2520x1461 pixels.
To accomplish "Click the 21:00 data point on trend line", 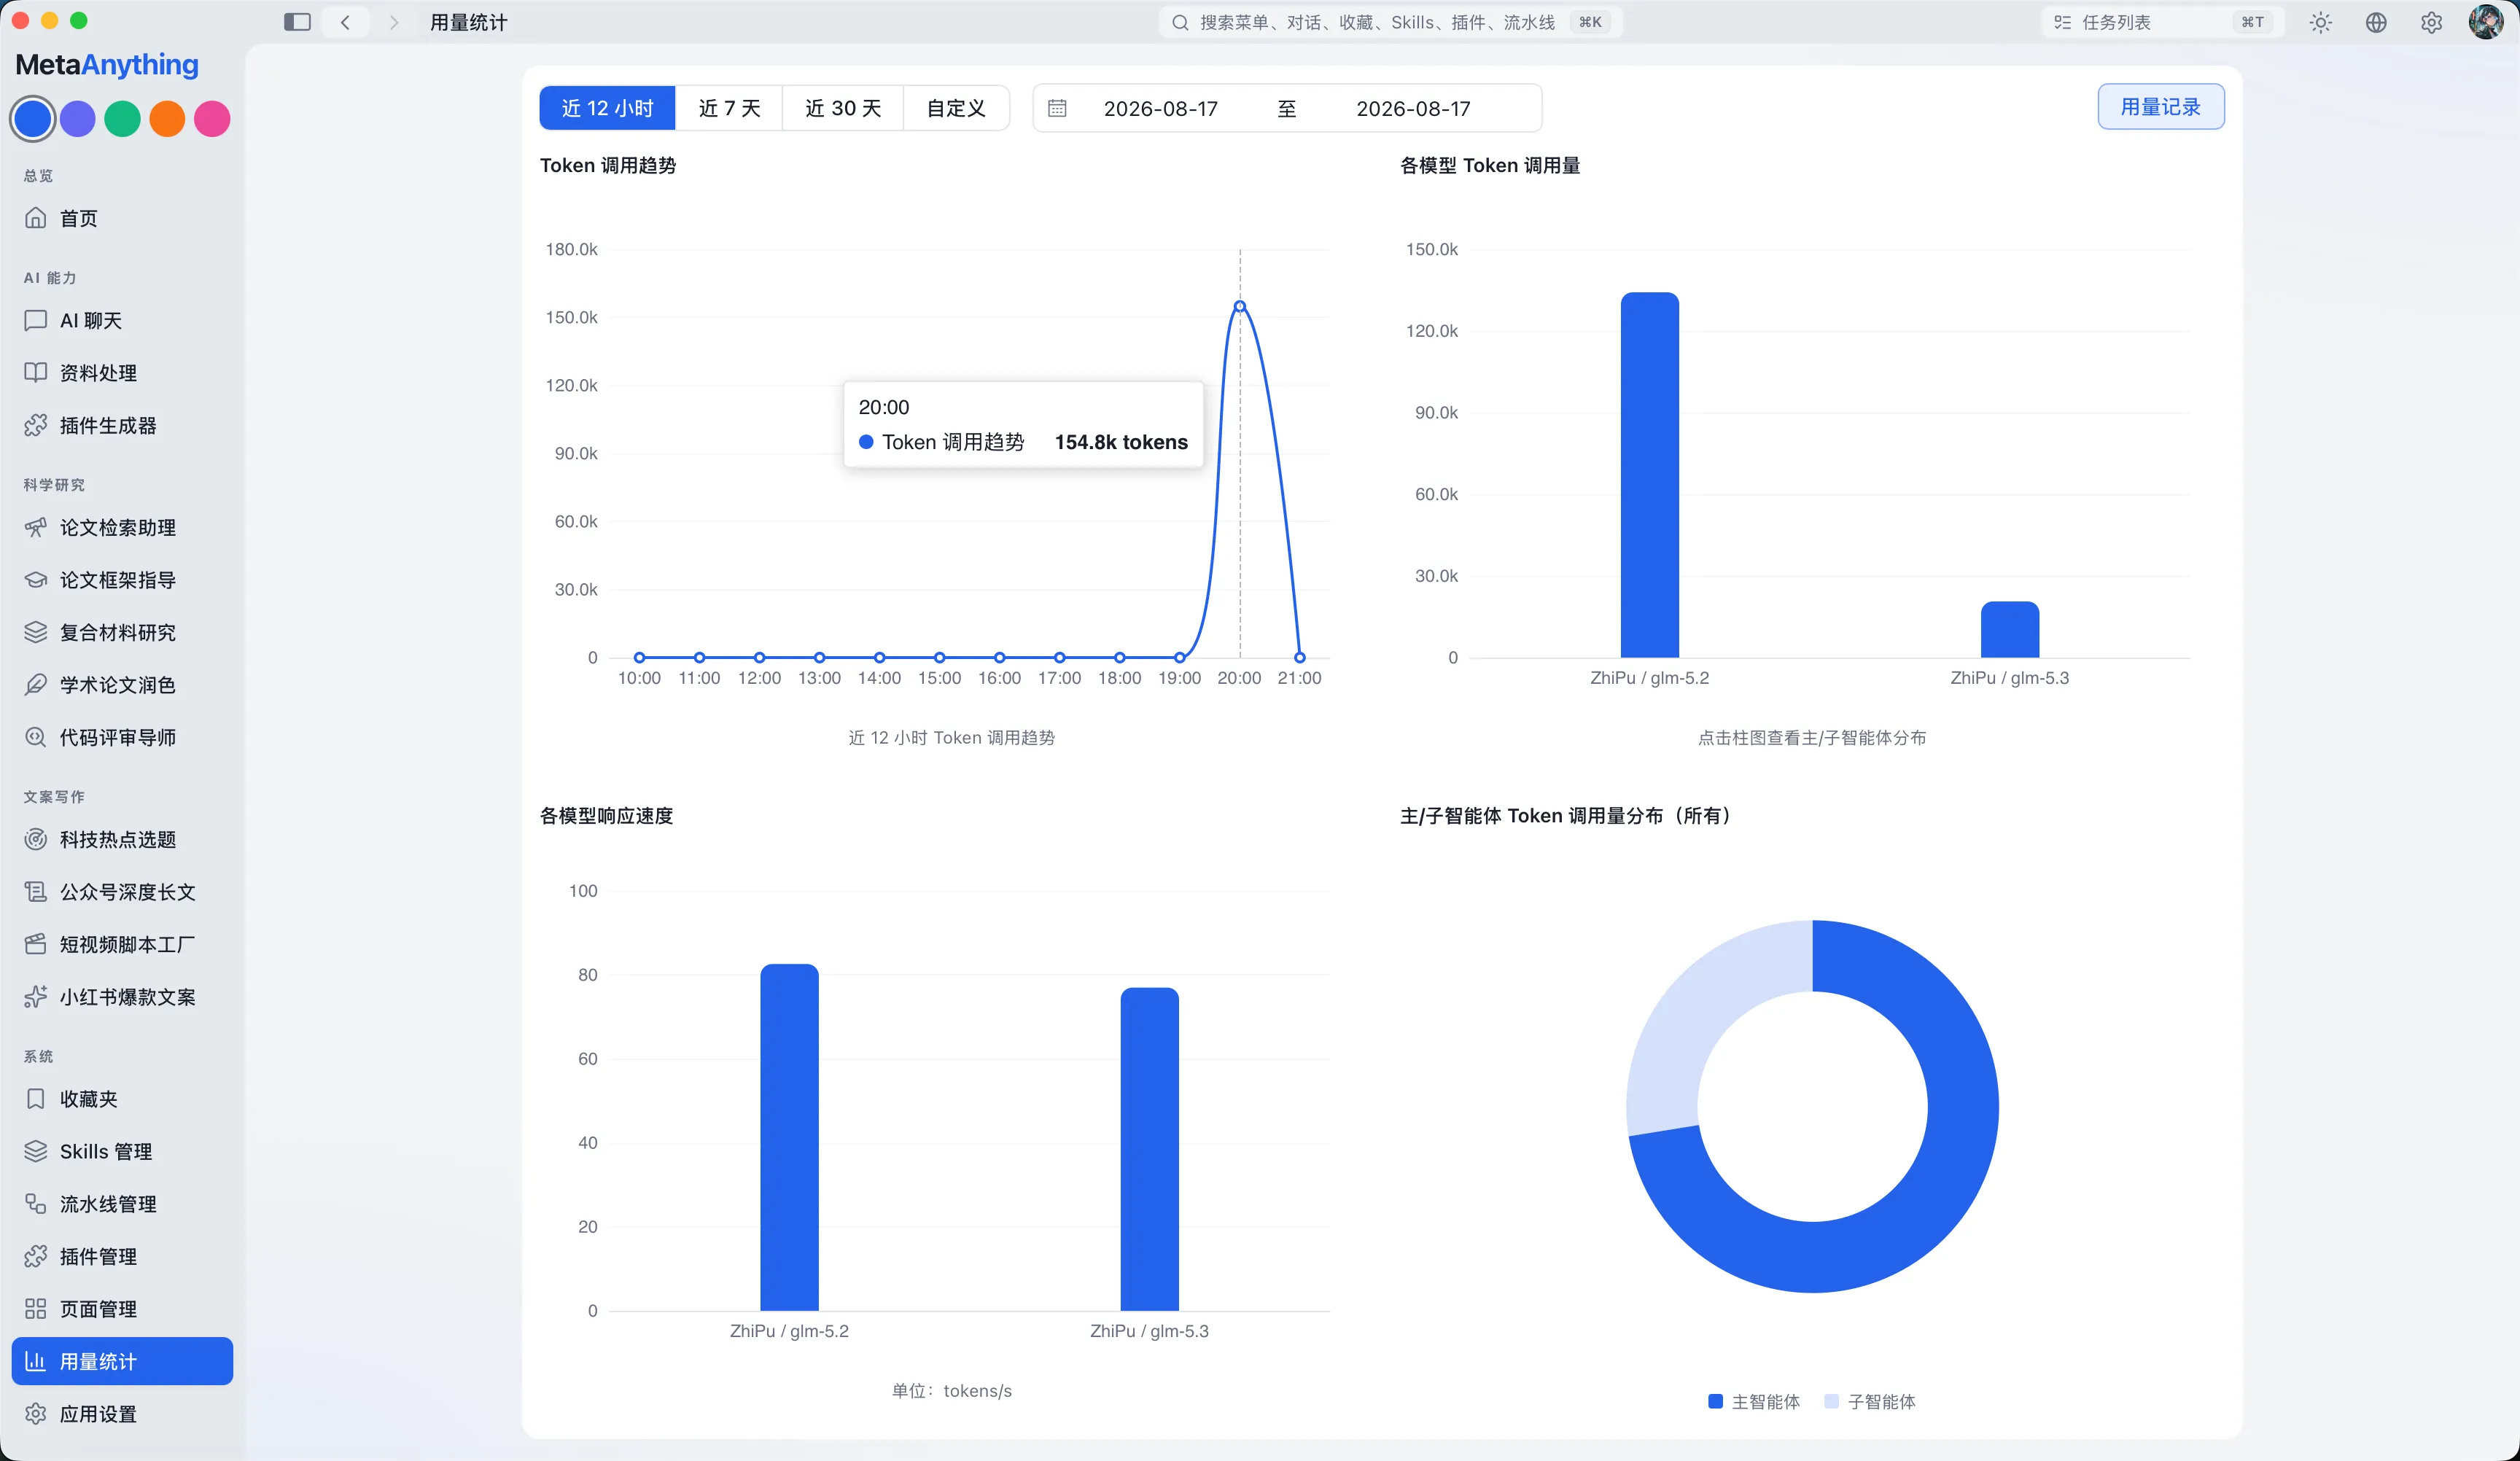I will (x=1300, y=658).
